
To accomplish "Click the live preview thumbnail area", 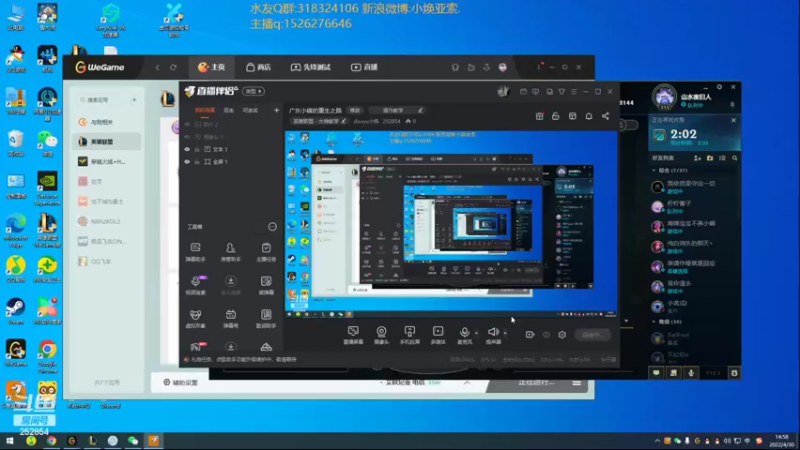I will coord(451,224).
